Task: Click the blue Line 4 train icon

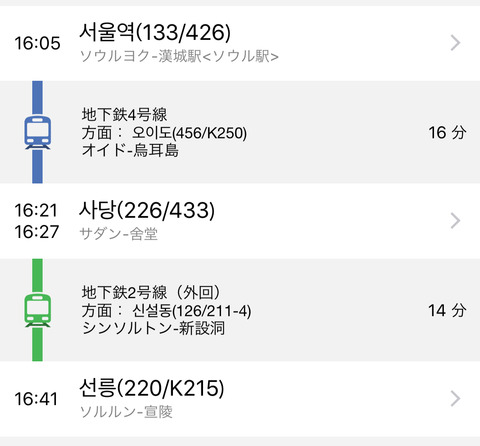Action: click(37, 133)
